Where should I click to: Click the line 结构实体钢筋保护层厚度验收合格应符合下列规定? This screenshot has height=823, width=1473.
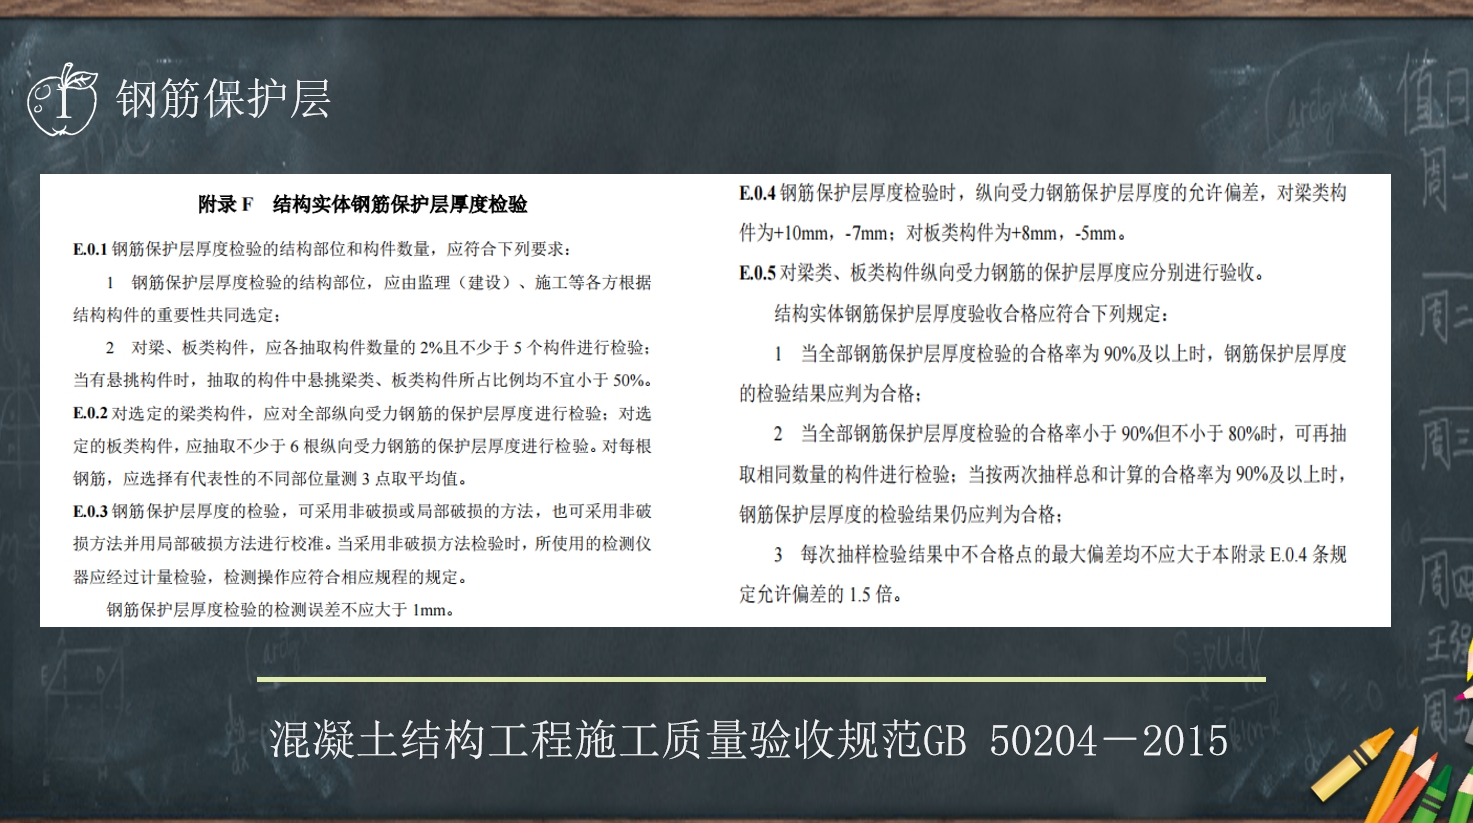click(x=972, y=313)
